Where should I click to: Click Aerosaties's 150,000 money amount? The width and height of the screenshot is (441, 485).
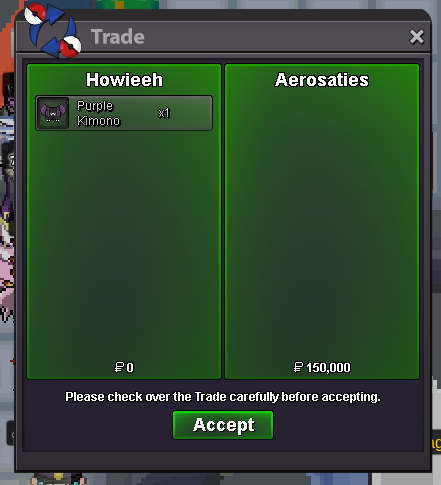pos(328,368)
